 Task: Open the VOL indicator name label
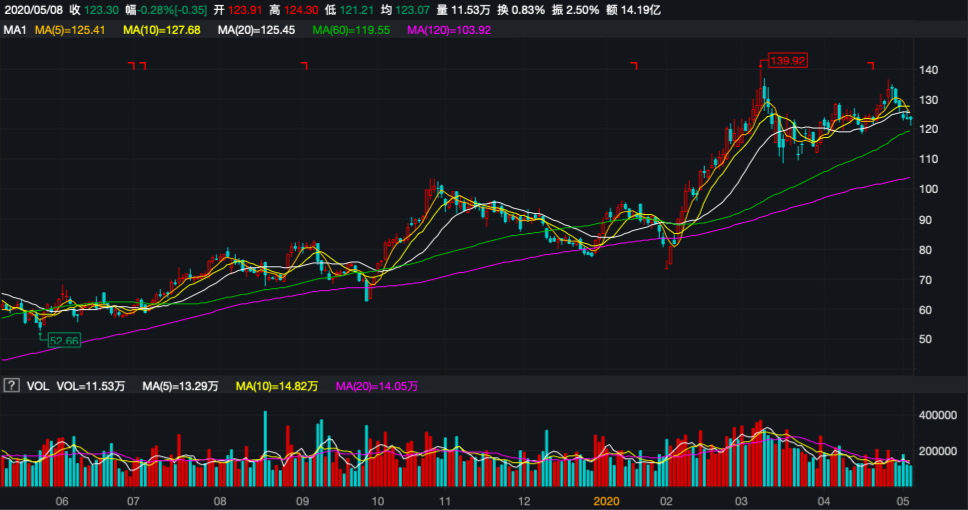coord(38,385)
